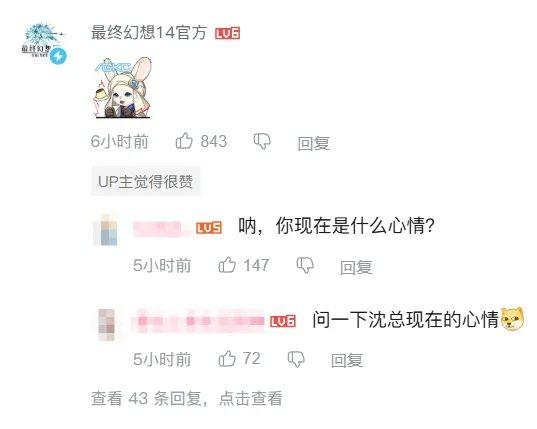The height and width of the screenshot is (429, 537).
Task: Dislike the reply about 沈总现在的心情
Action: pos(296,359)
